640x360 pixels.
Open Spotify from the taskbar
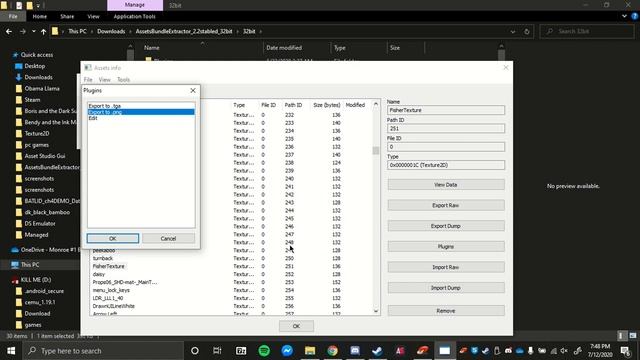point(264,351)
